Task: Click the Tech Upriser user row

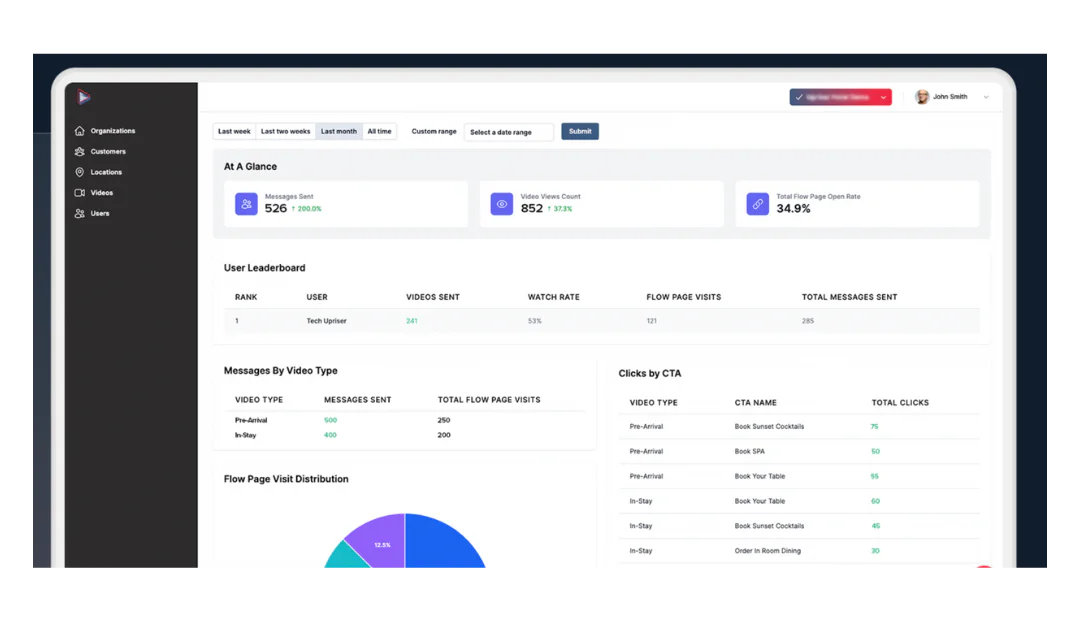Action: [x=602, y=321]
